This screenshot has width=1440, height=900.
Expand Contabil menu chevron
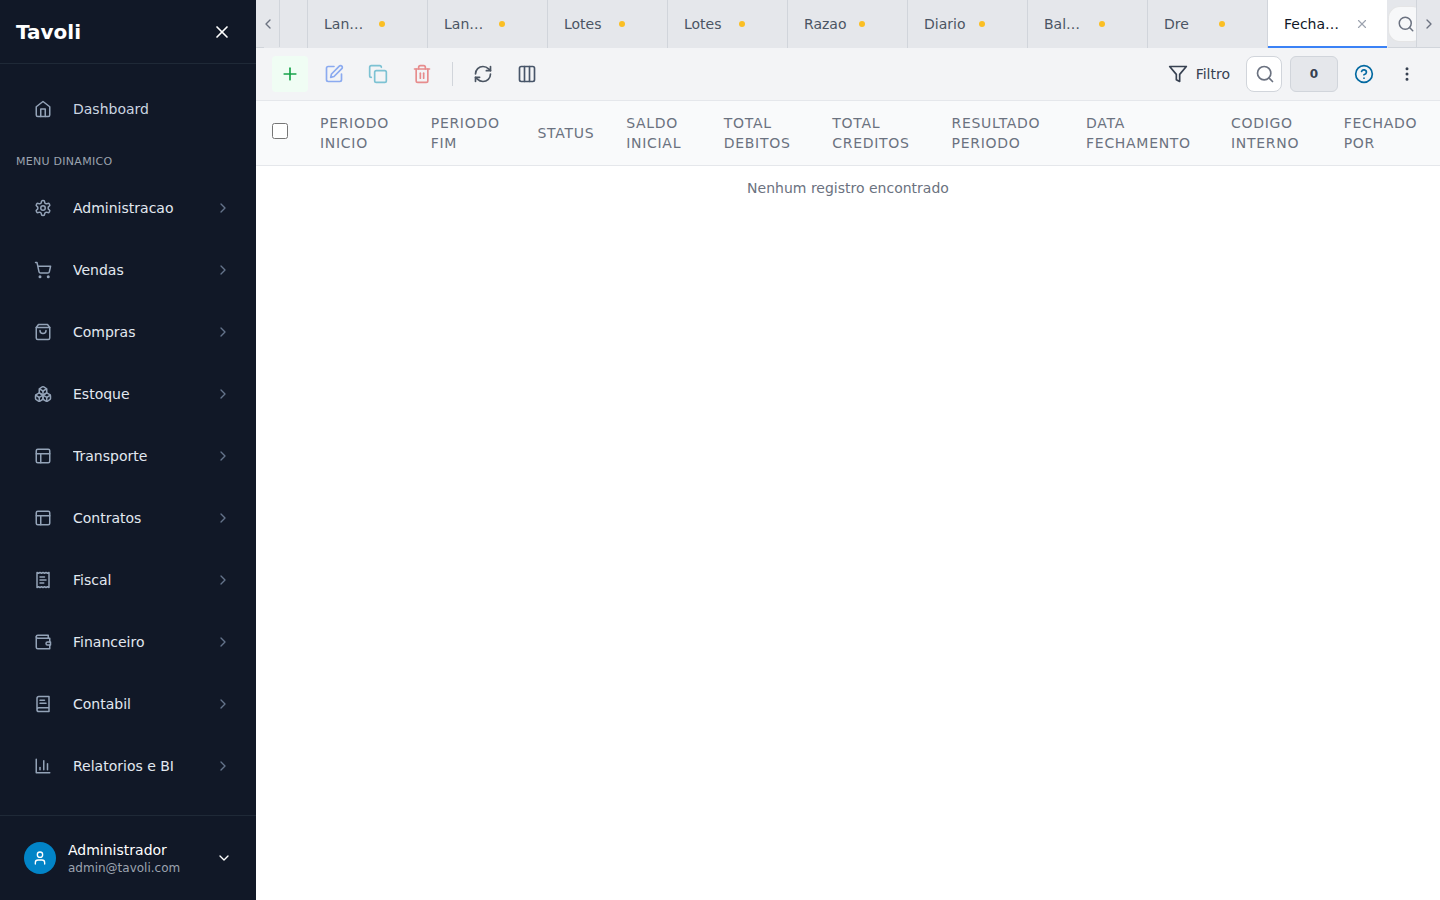(x=223, y=704)
